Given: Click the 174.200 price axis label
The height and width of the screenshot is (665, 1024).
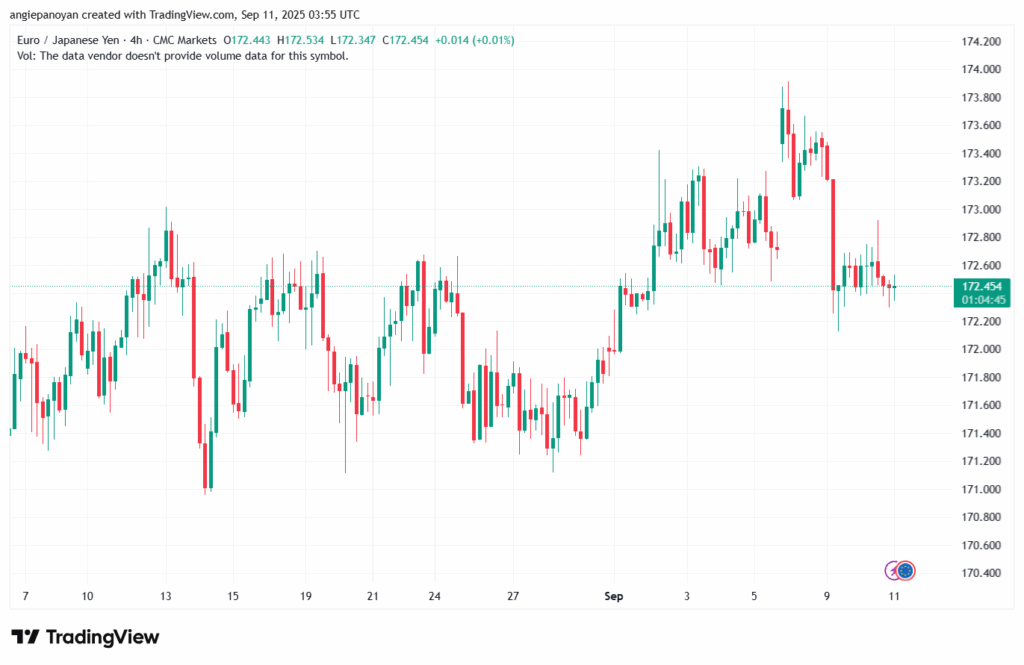Looking at the screenshot, I should 982,42.
